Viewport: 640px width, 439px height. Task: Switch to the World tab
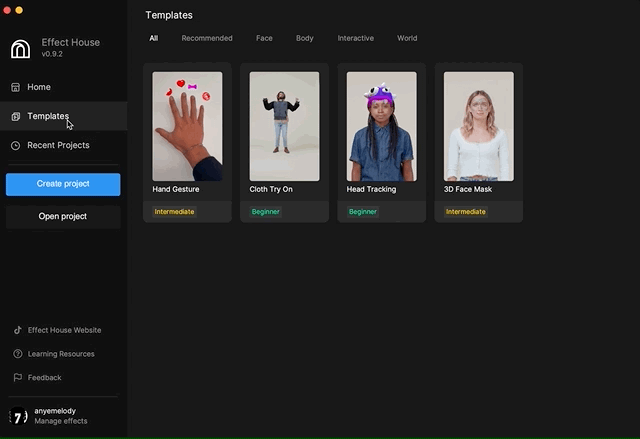coord(407,38)
